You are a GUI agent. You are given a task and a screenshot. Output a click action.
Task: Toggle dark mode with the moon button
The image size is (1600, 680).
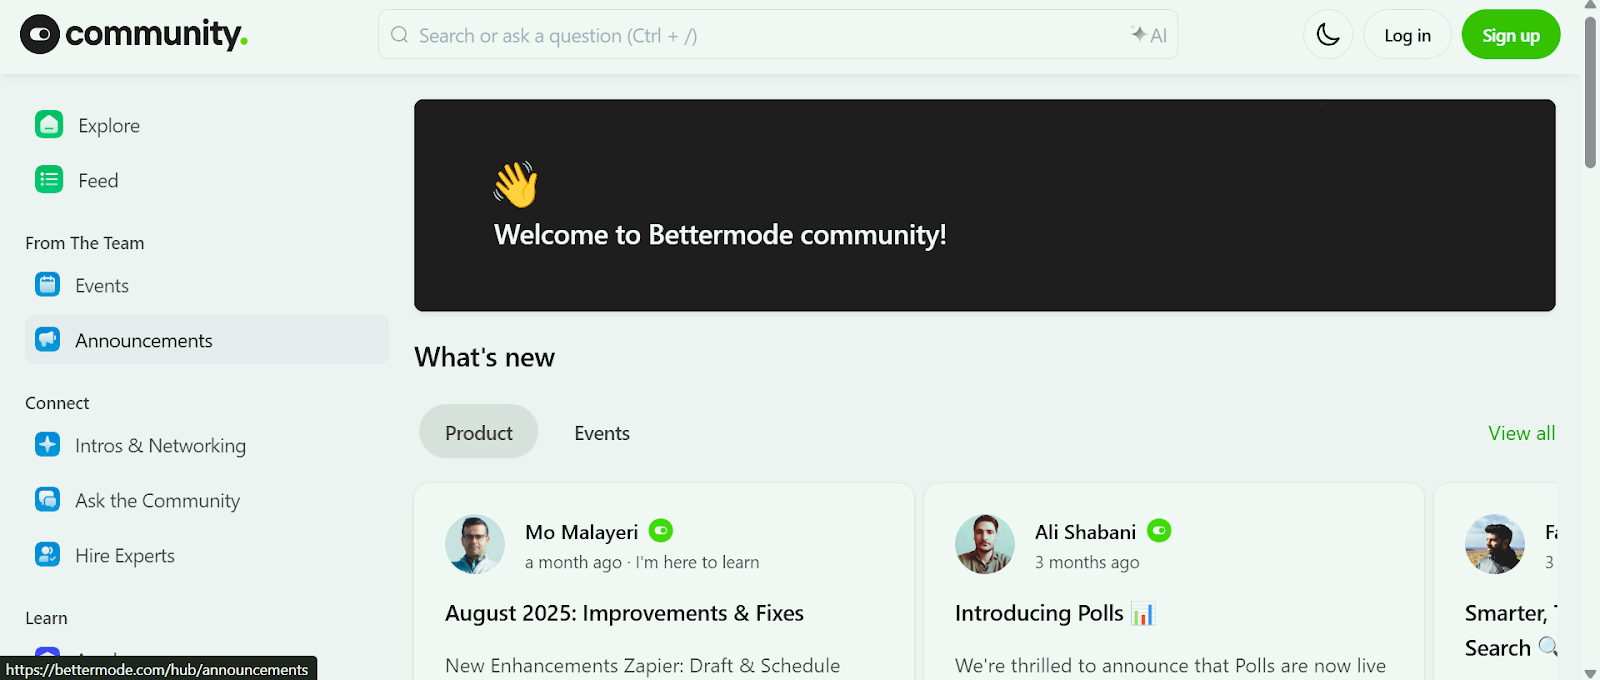pos(1328,35)
